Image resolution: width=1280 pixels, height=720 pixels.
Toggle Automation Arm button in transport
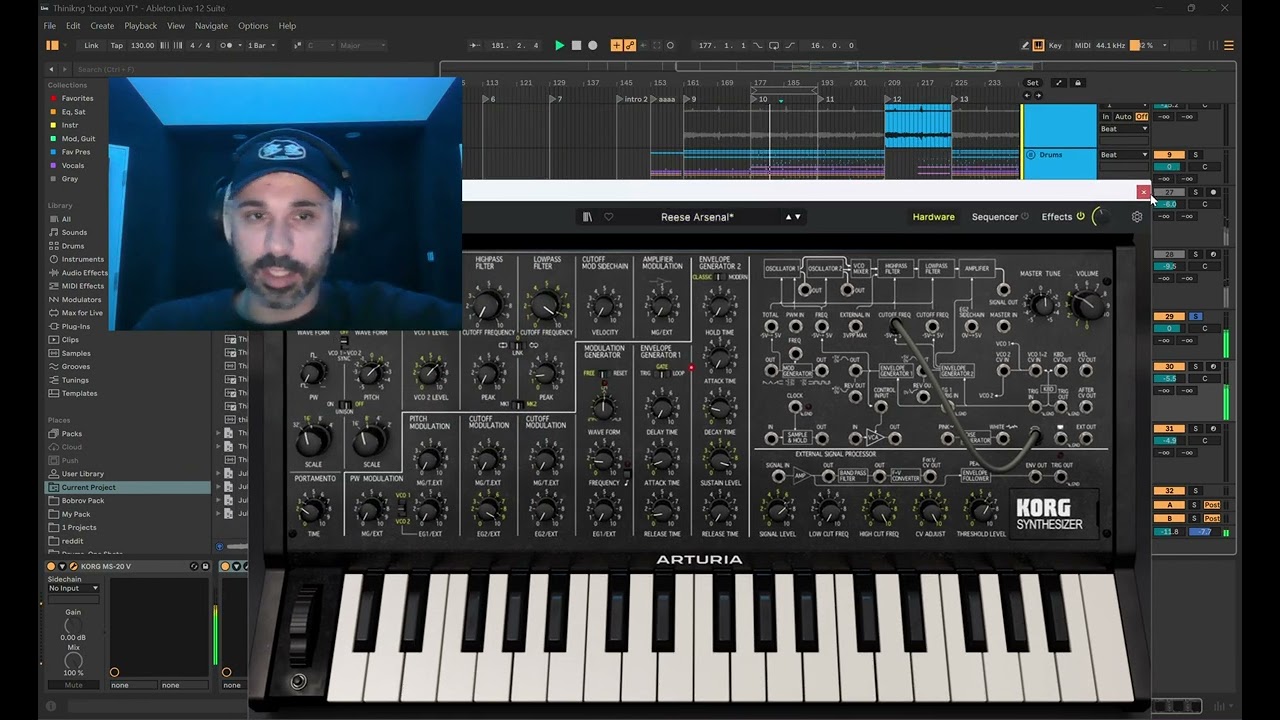coord(629,45)
